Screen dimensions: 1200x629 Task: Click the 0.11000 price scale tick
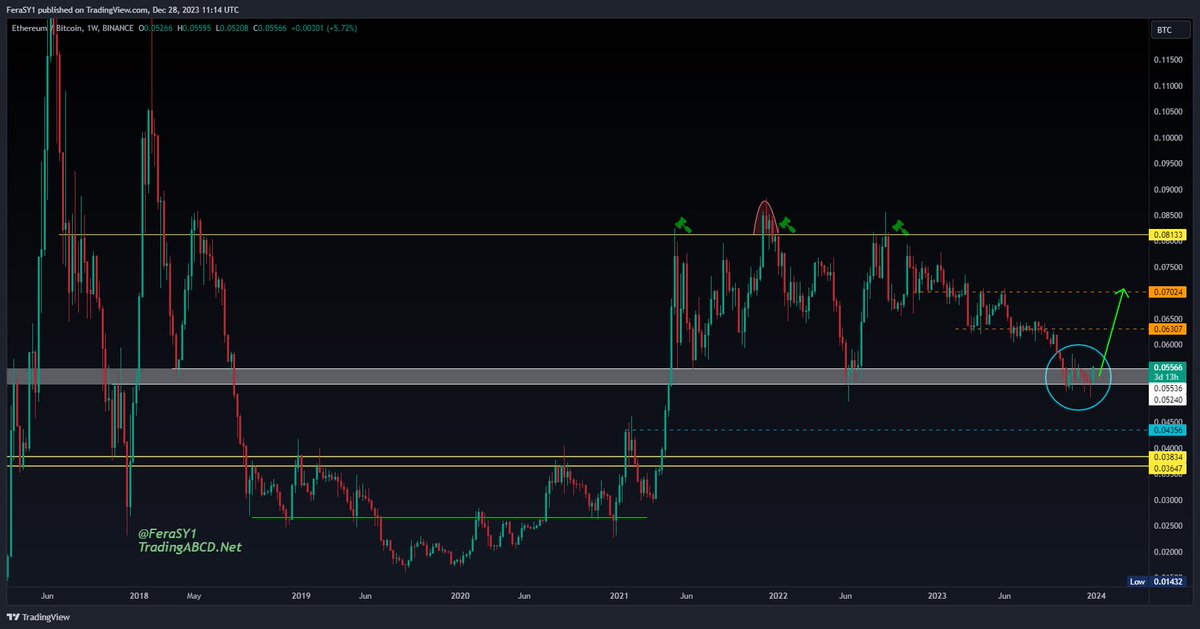(1169, 86)
